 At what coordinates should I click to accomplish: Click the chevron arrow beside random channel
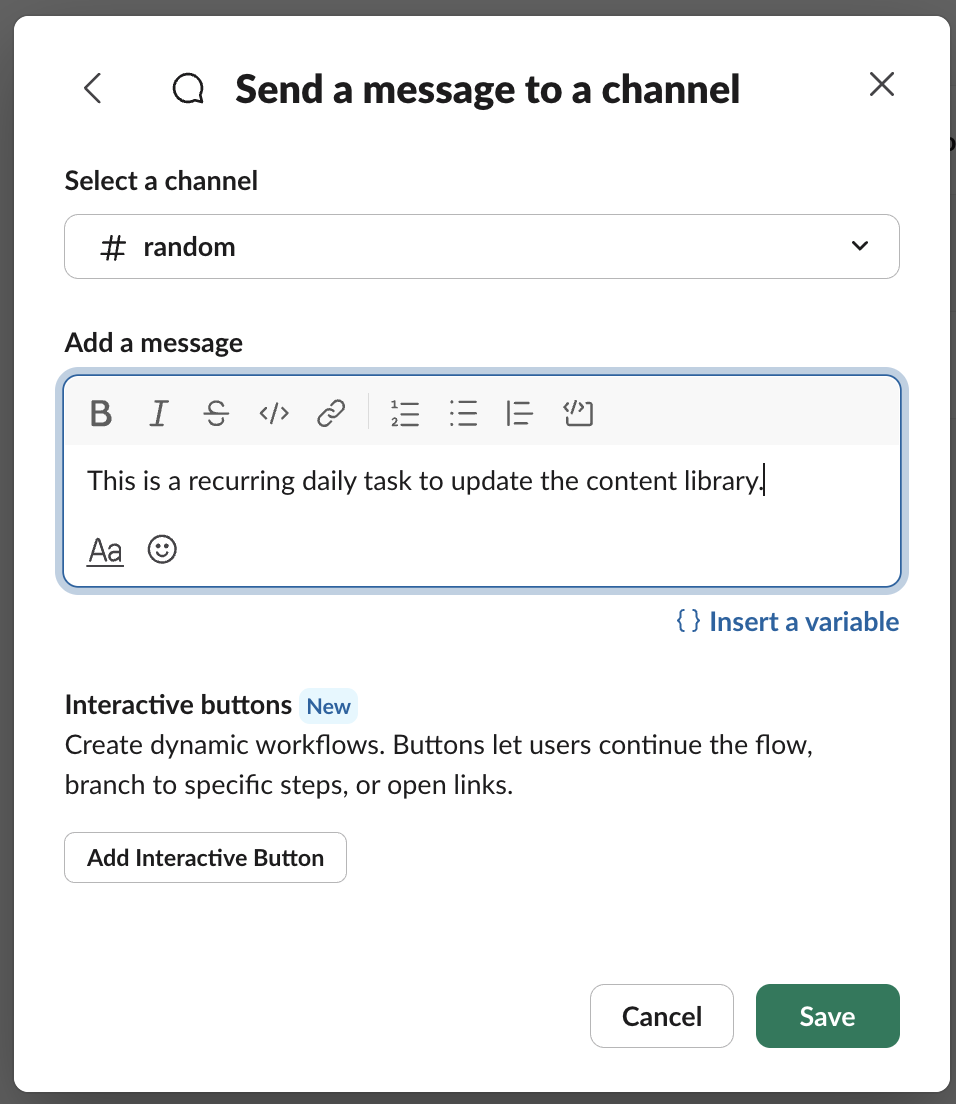(859, 246)
